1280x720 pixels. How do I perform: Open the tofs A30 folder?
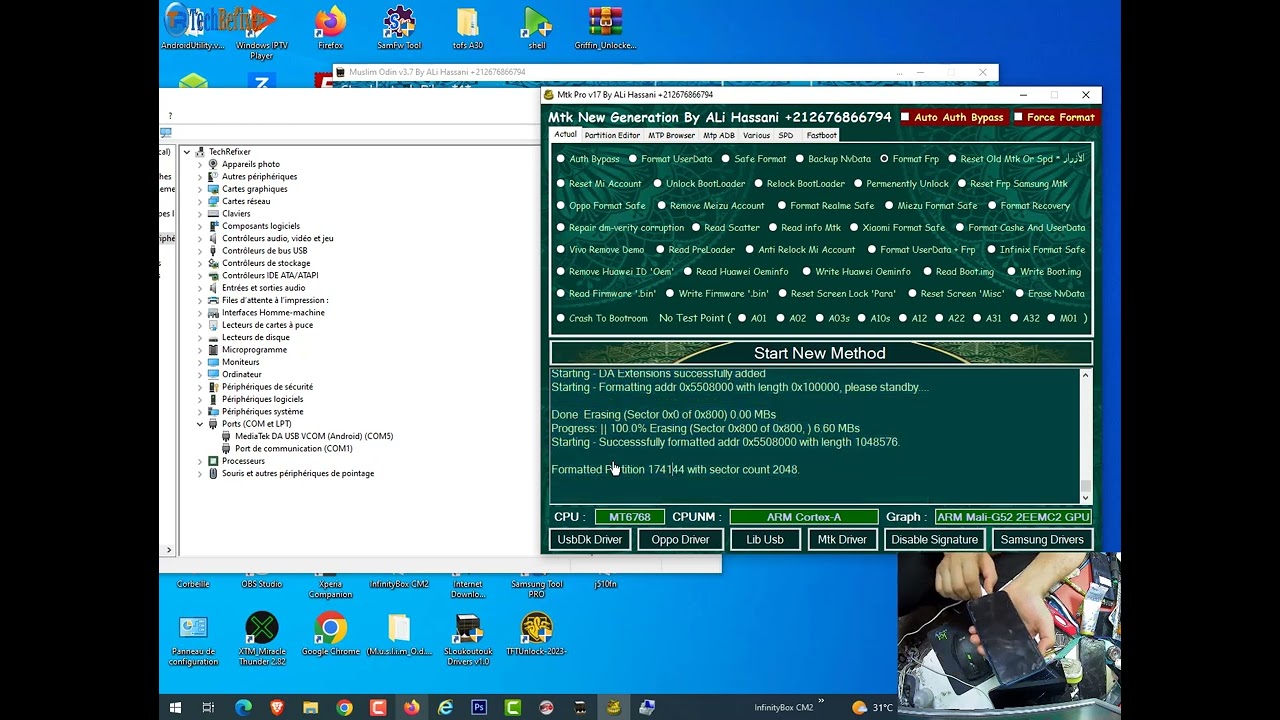coord(467,28)
